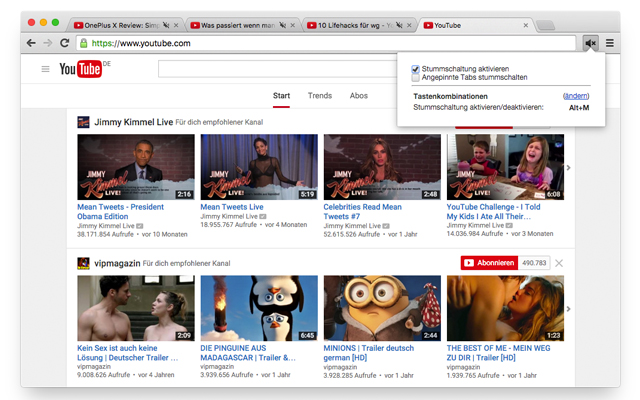Open the Chrome hamburger menu
Image resolution: width=640 pixels, height=400 pixels.
610,43
